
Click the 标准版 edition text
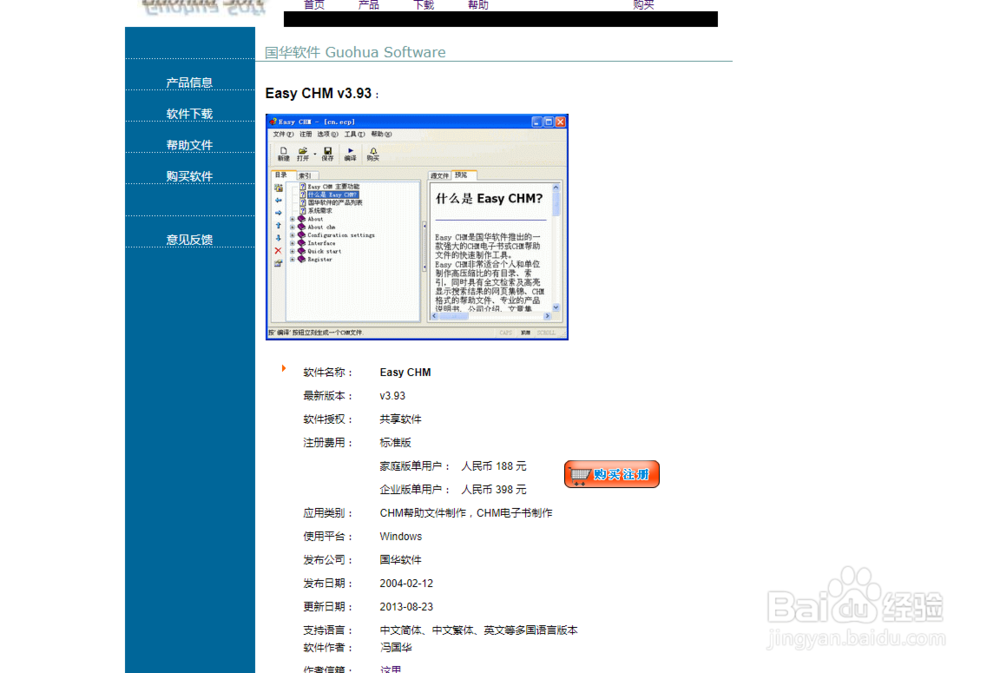395,443
